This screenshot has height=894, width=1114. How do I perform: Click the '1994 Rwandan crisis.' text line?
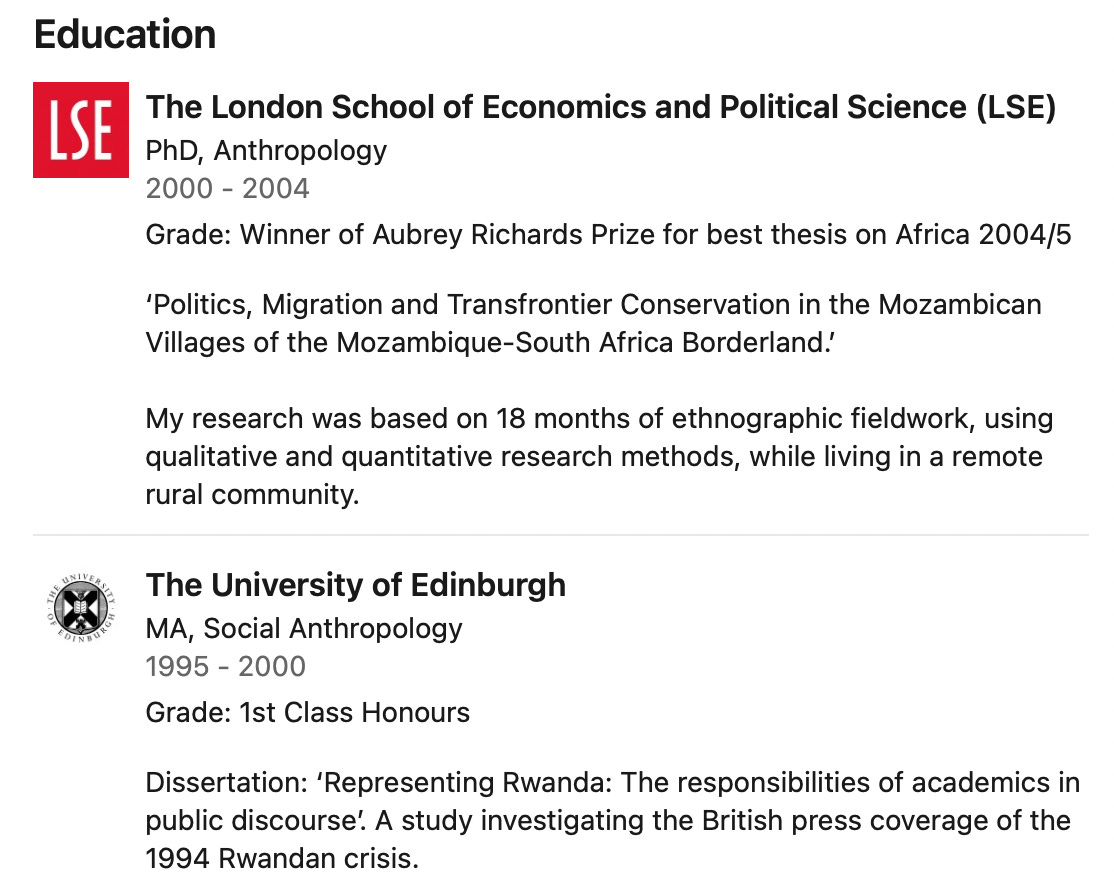280,859
